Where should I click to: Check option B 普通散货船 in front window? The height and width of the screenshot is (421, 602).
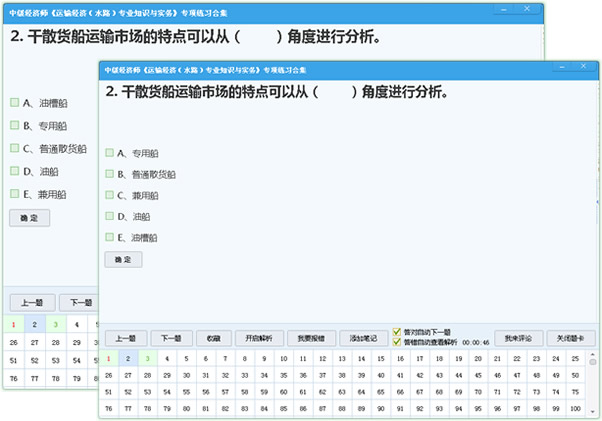(x=110, y=174)
